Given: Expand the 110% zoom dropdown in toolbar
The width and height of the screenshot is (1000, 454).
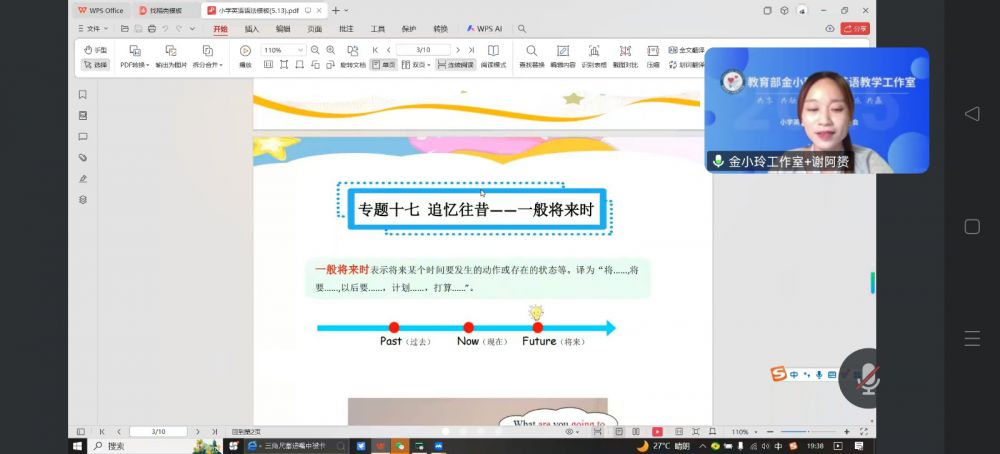Looking at the screenshot, I should [x=300, y=50].
